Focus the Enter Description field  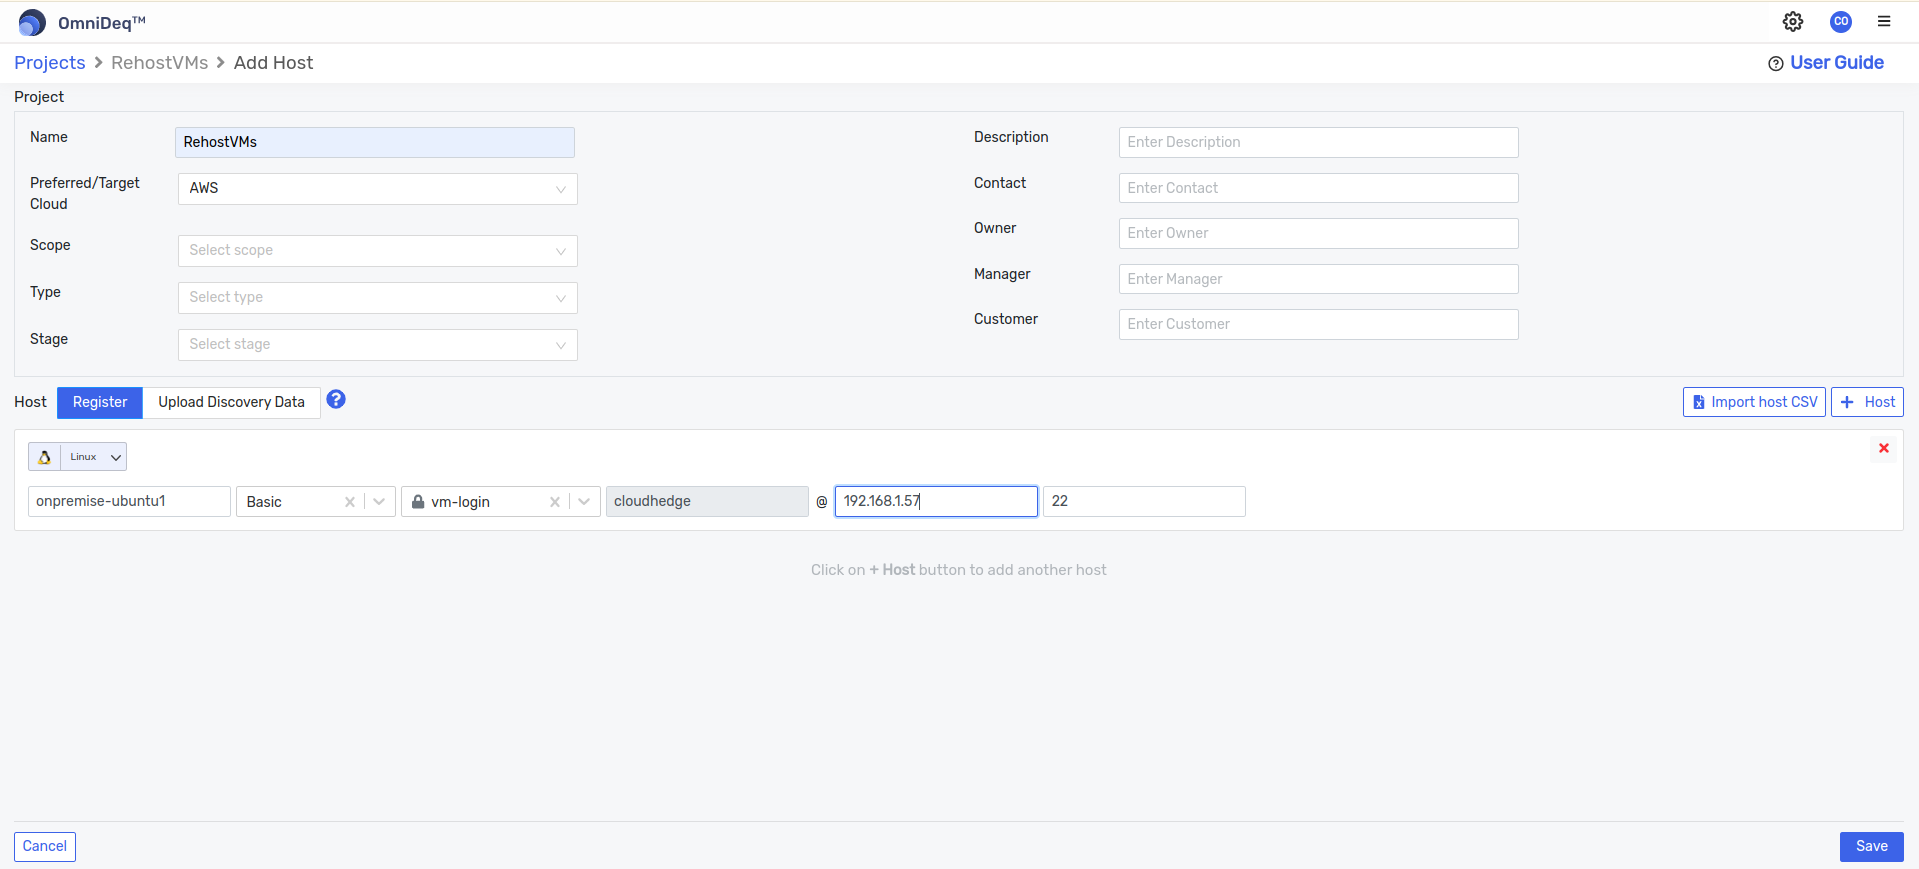1318,142
